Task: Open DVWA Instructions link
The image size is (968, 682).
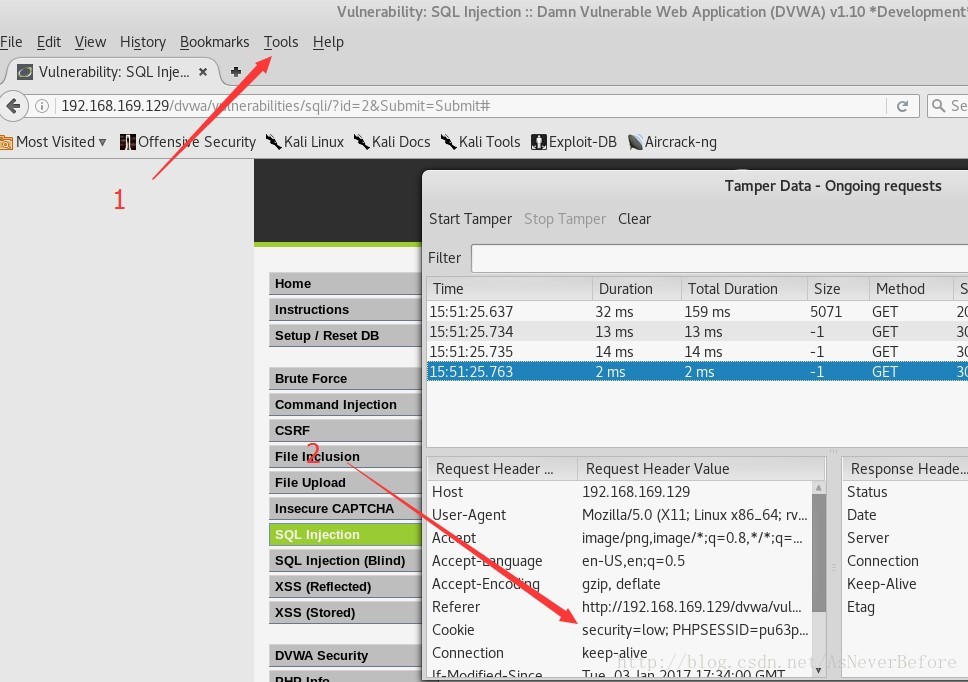Action: point(346,310)
